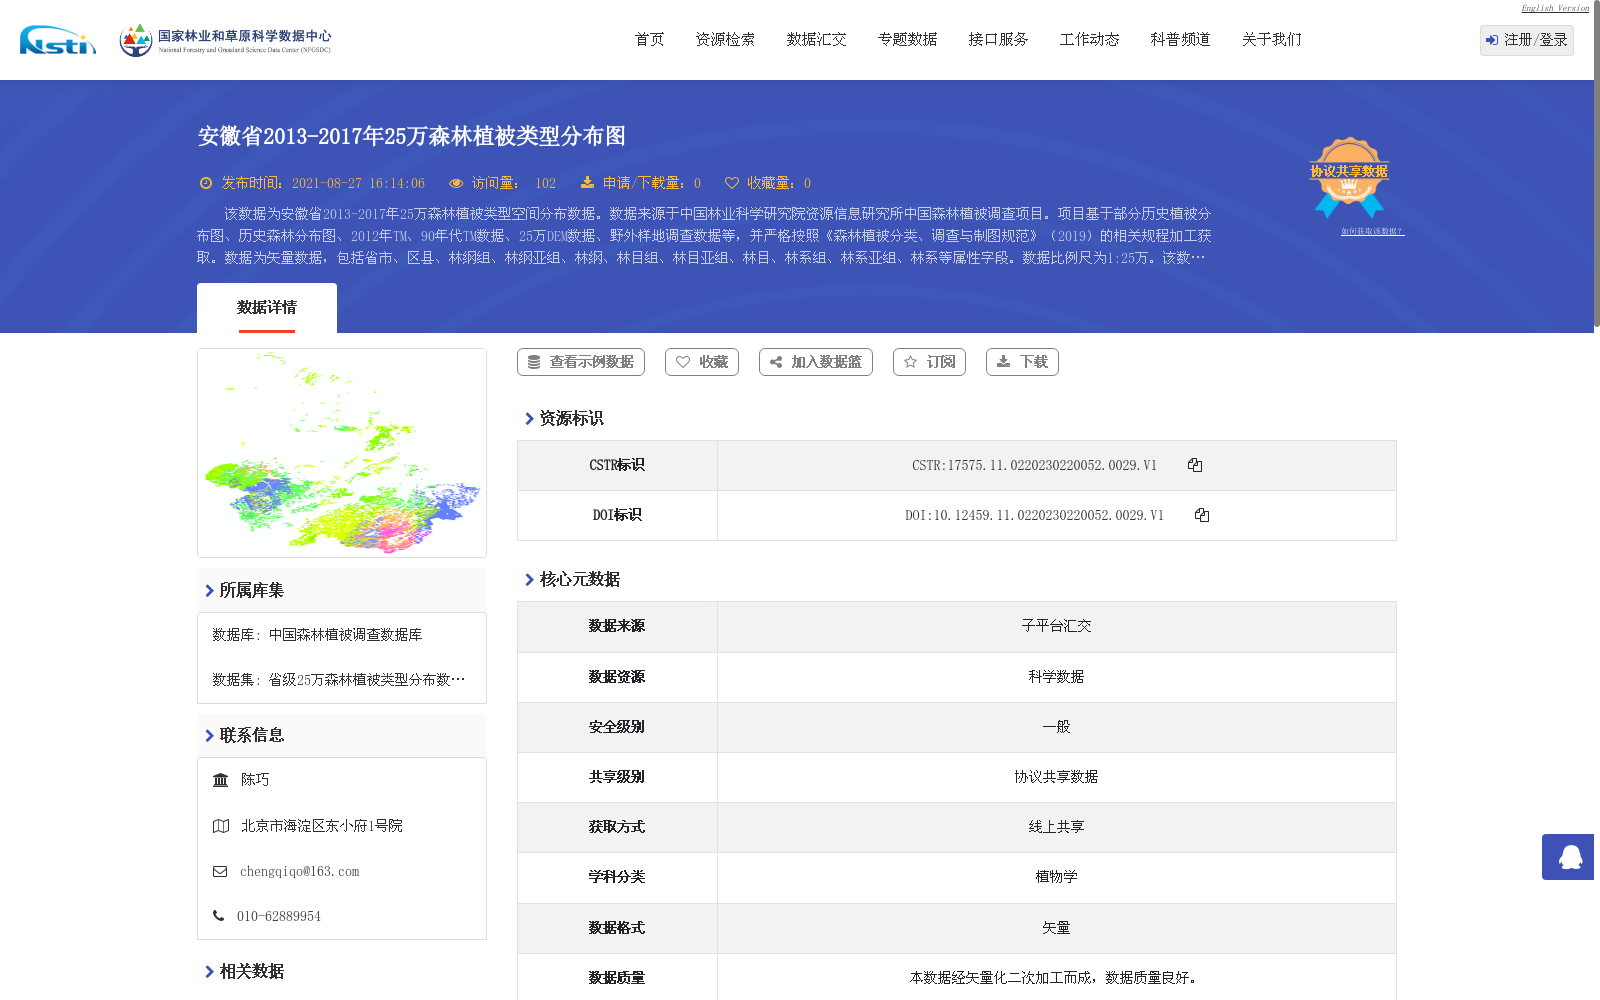This screenshot has width=1600, height=1000.
Task: Click the eye icon beside 访问量
Action: click(456, 183)
